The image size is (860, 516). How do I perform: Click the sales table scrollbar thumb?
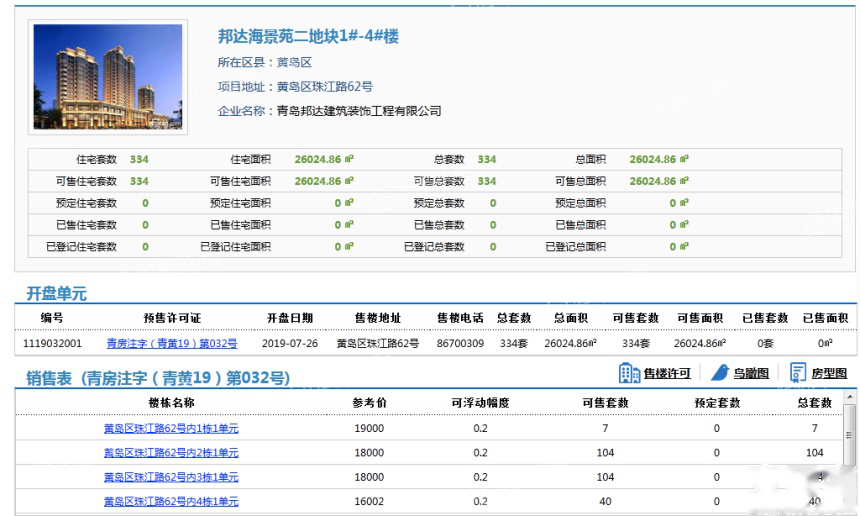pos(849,435)
